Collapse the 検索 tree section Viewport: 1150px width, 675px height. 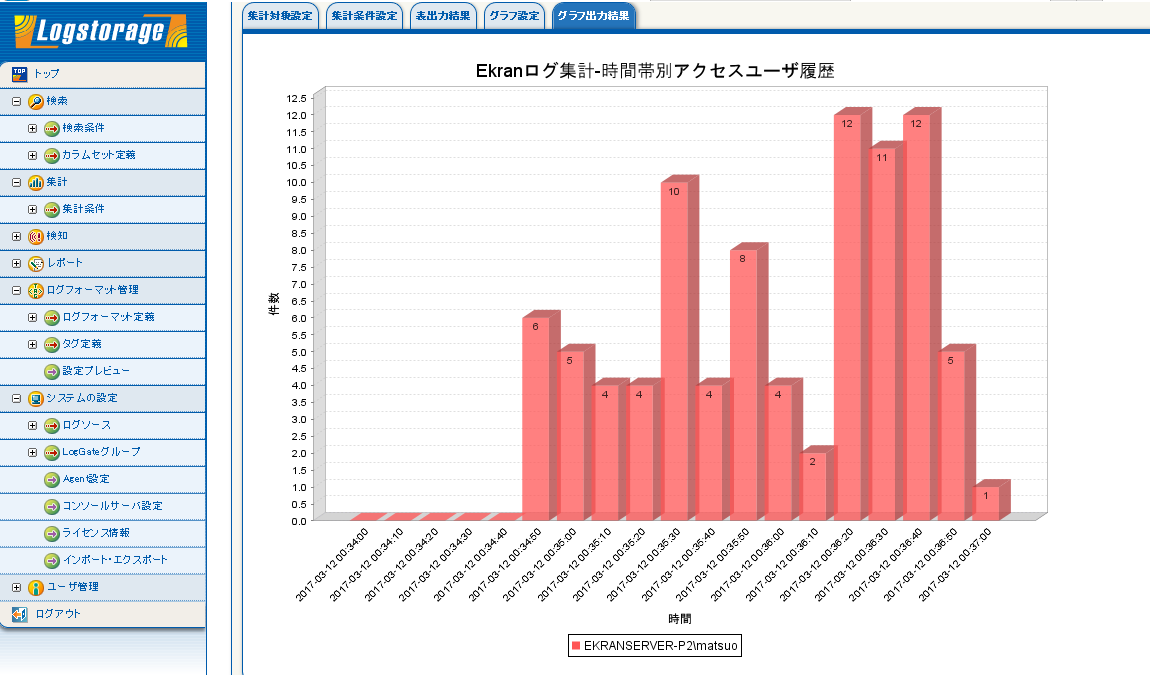(x=16, y=101)
